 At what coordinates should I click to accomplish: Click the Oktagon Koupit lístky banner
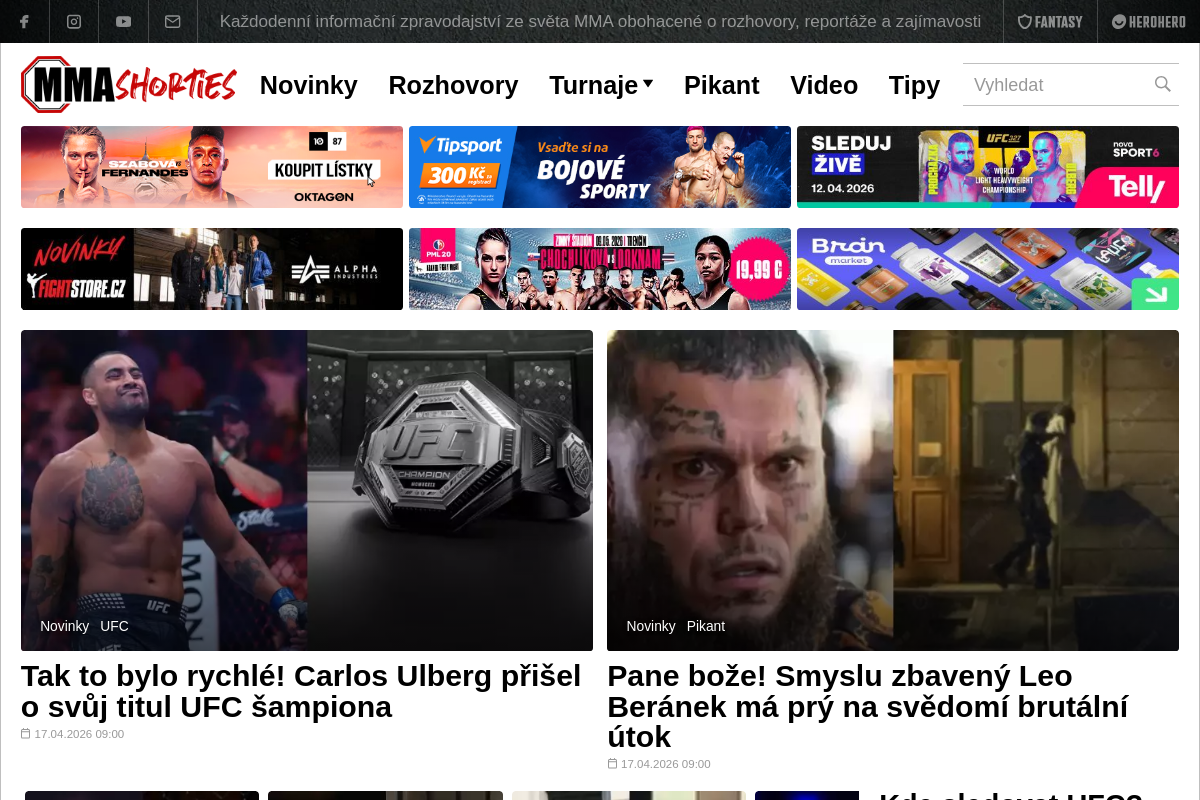pos(212,167)
